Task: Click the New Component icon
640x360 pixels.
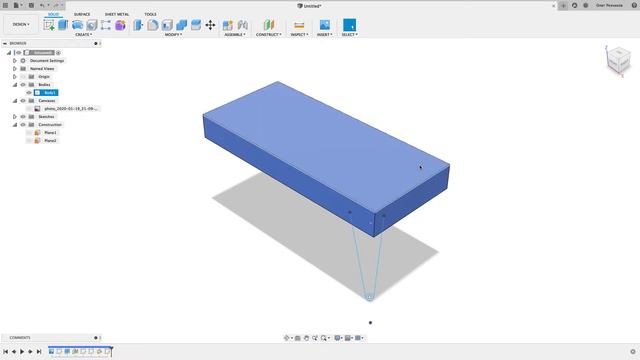Action: (x=228, y=25)
